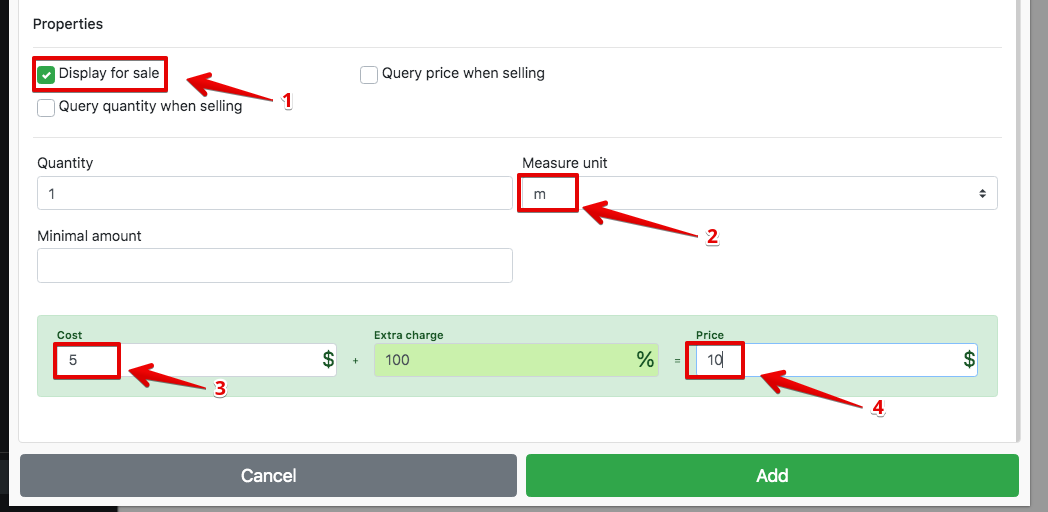The image size is (1048, 512).
Task: Focus the Minimal amount field
Action: click(x=274, y=265)
